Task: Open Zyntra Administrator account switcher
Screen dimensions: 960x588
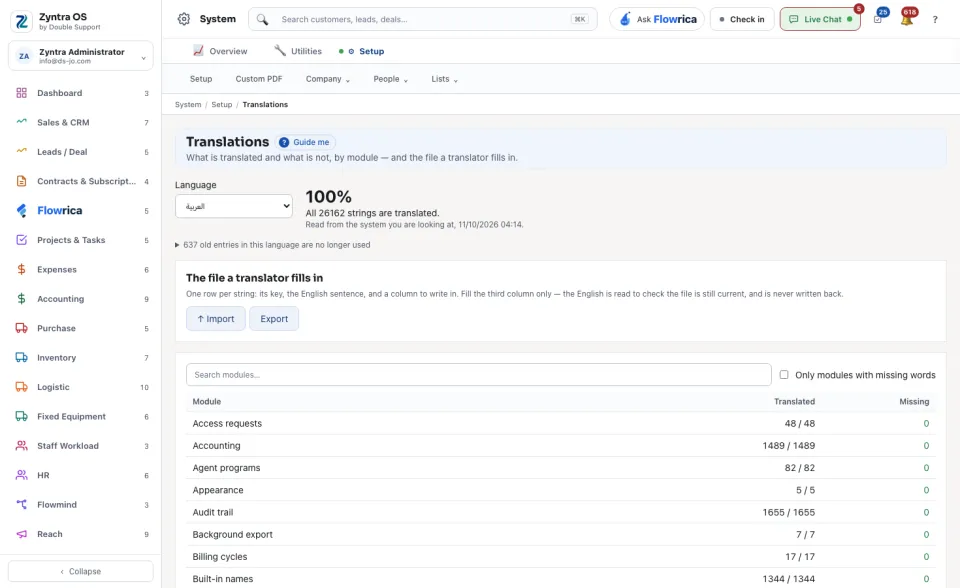Action: [x=81, y=56]
